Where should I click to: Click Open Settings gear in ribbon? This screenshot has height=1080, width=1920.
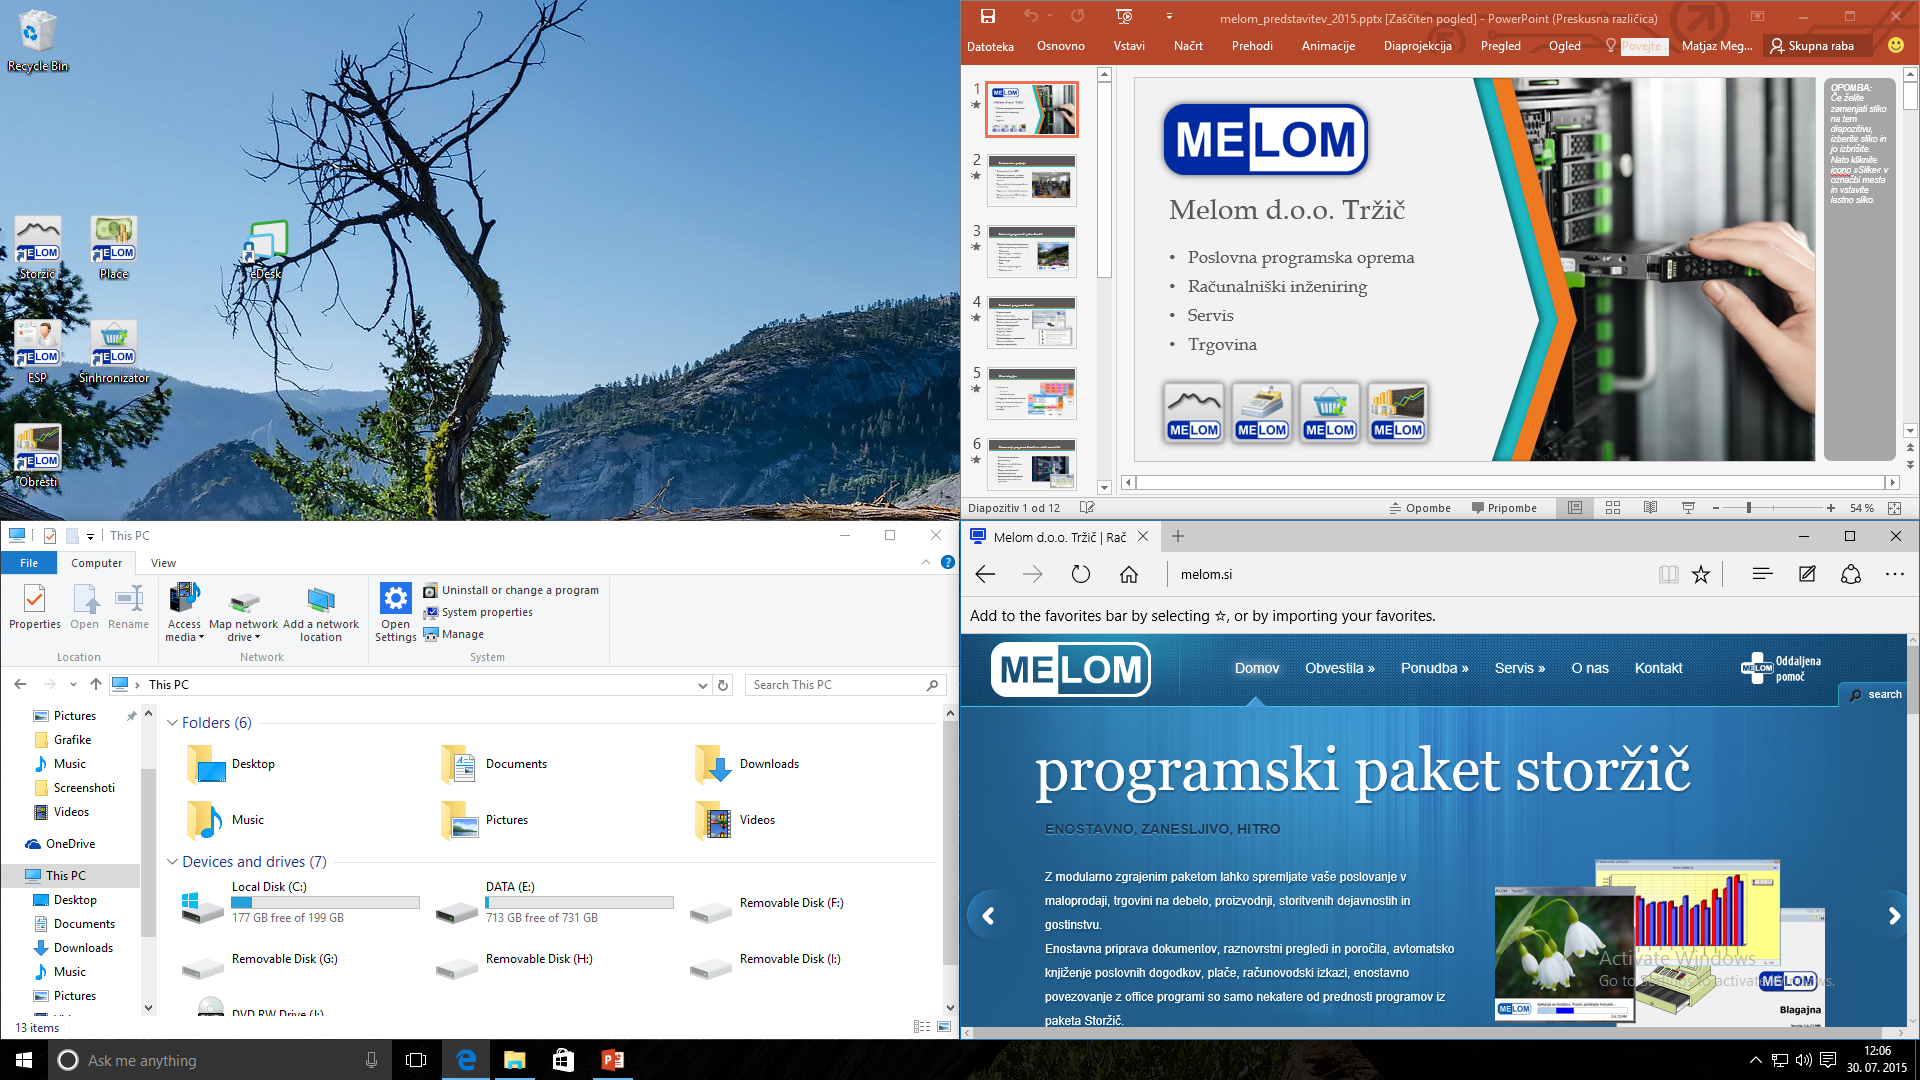point(396,599)
